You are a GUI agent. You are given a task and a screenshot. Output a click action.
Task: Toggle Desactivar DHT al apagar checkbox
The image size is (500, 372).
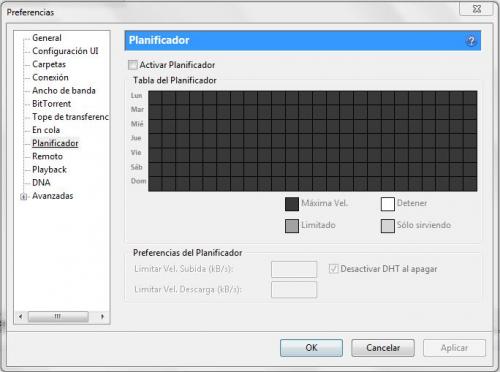333,269
